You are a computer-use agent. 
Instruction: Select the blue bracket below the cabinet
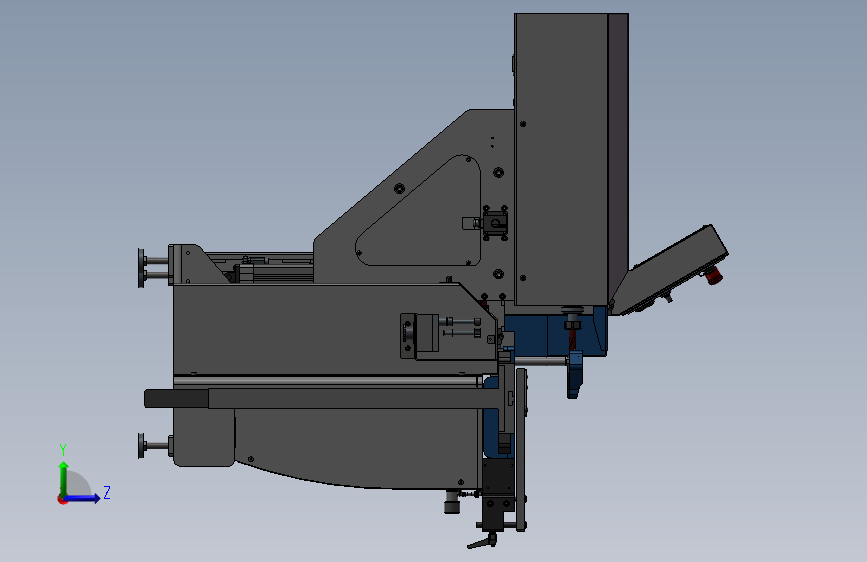point(556,335)
